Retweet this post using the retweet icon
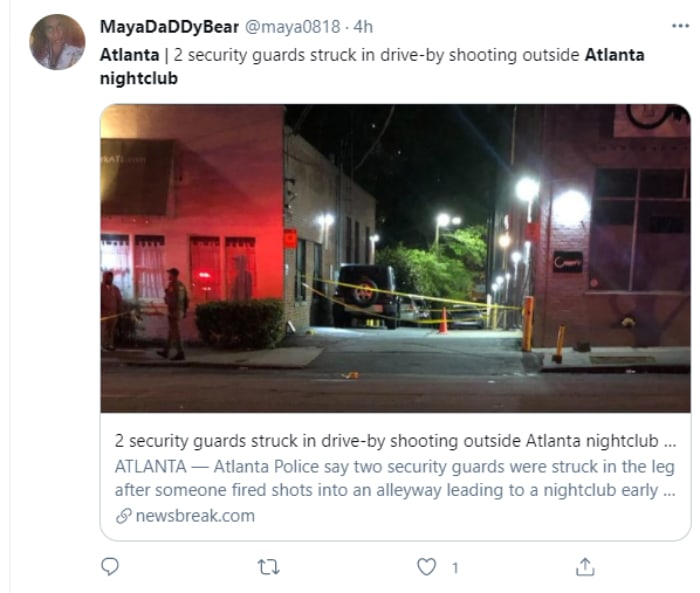Viewport: 700px width, 593px height. (269, 567)
